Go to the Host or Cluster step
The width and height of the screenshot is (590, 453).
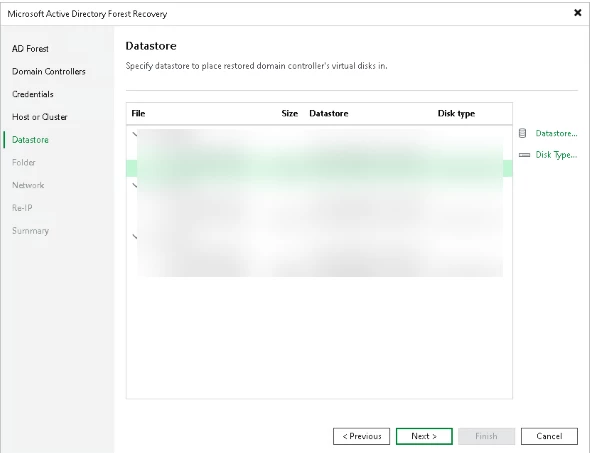[40, 117]
